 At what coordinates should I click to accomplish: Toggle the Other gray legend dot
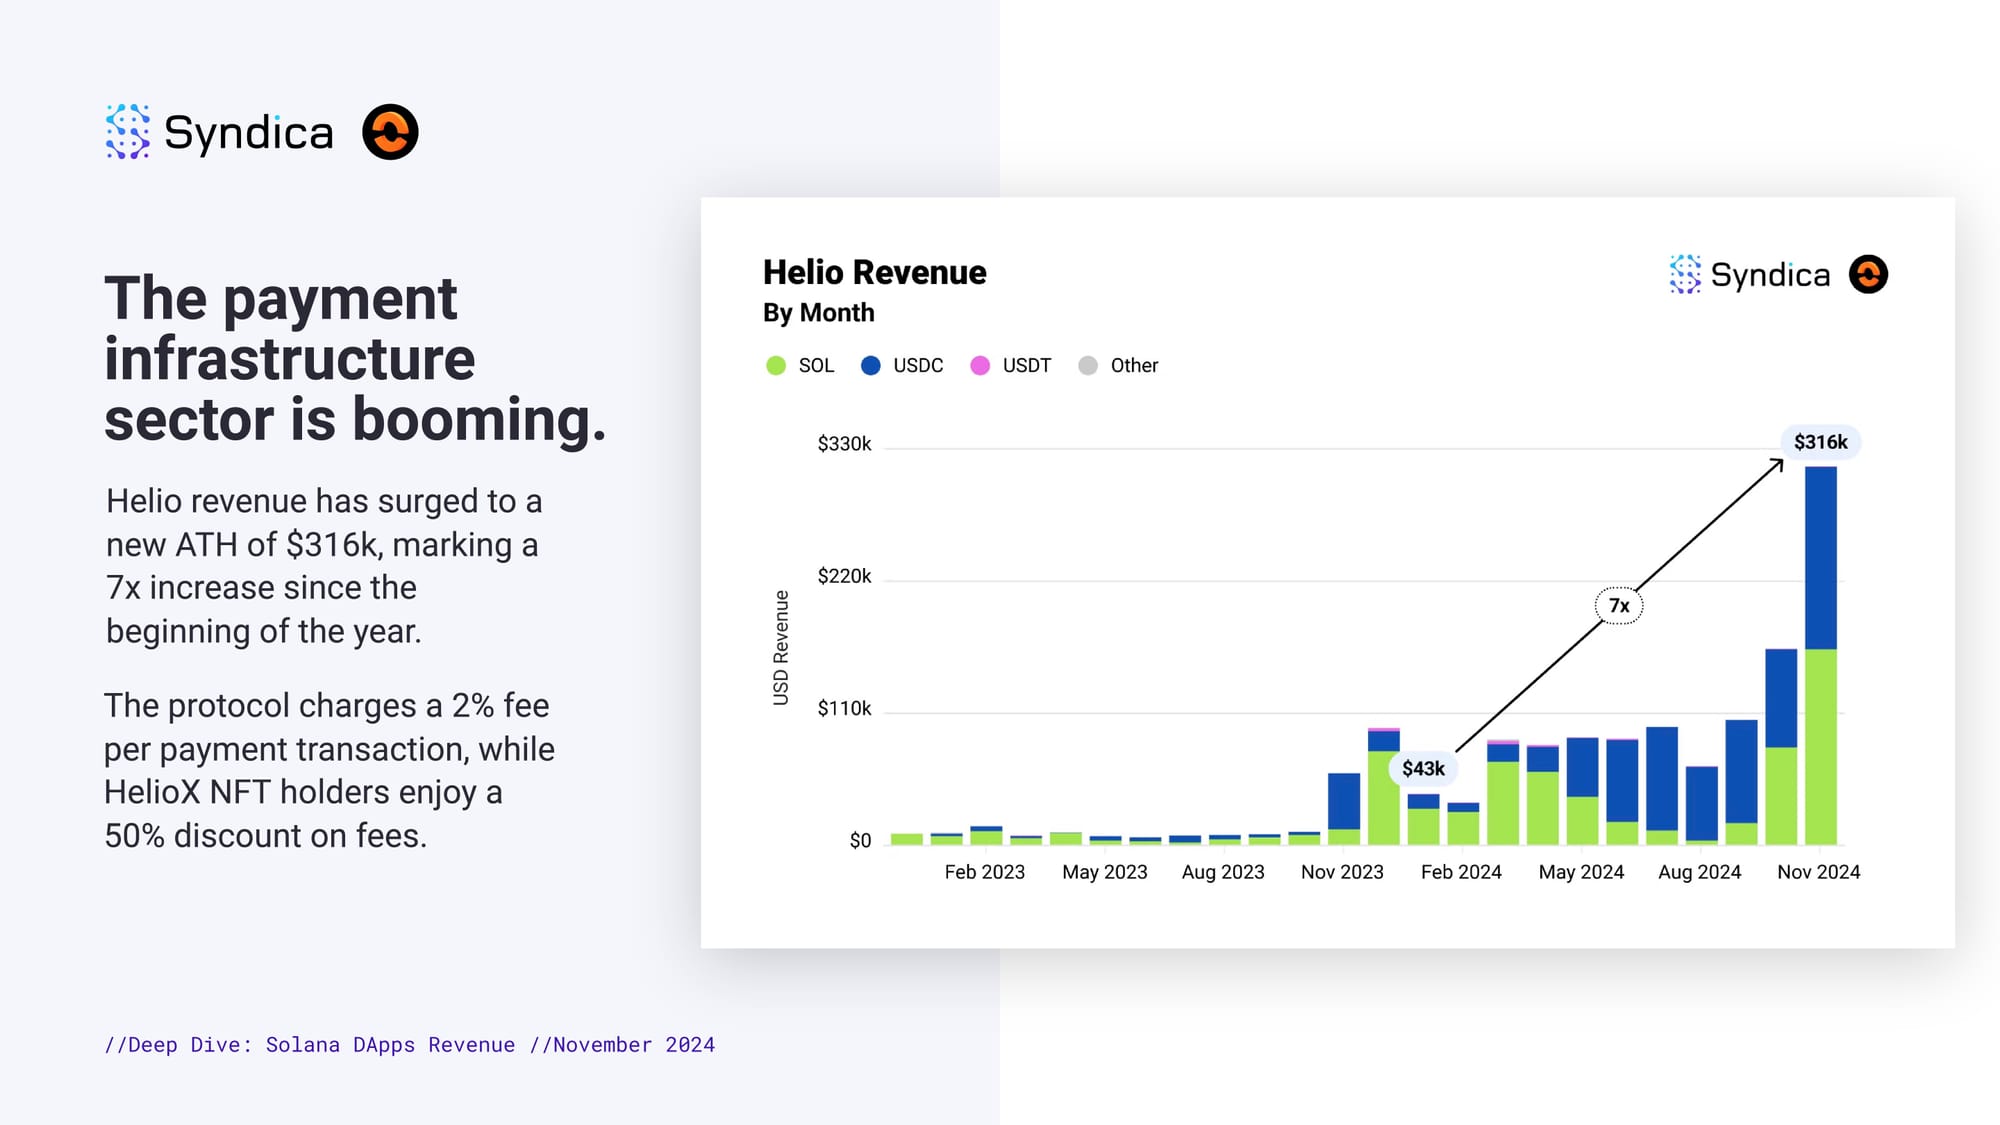[x=1088, y=366]
